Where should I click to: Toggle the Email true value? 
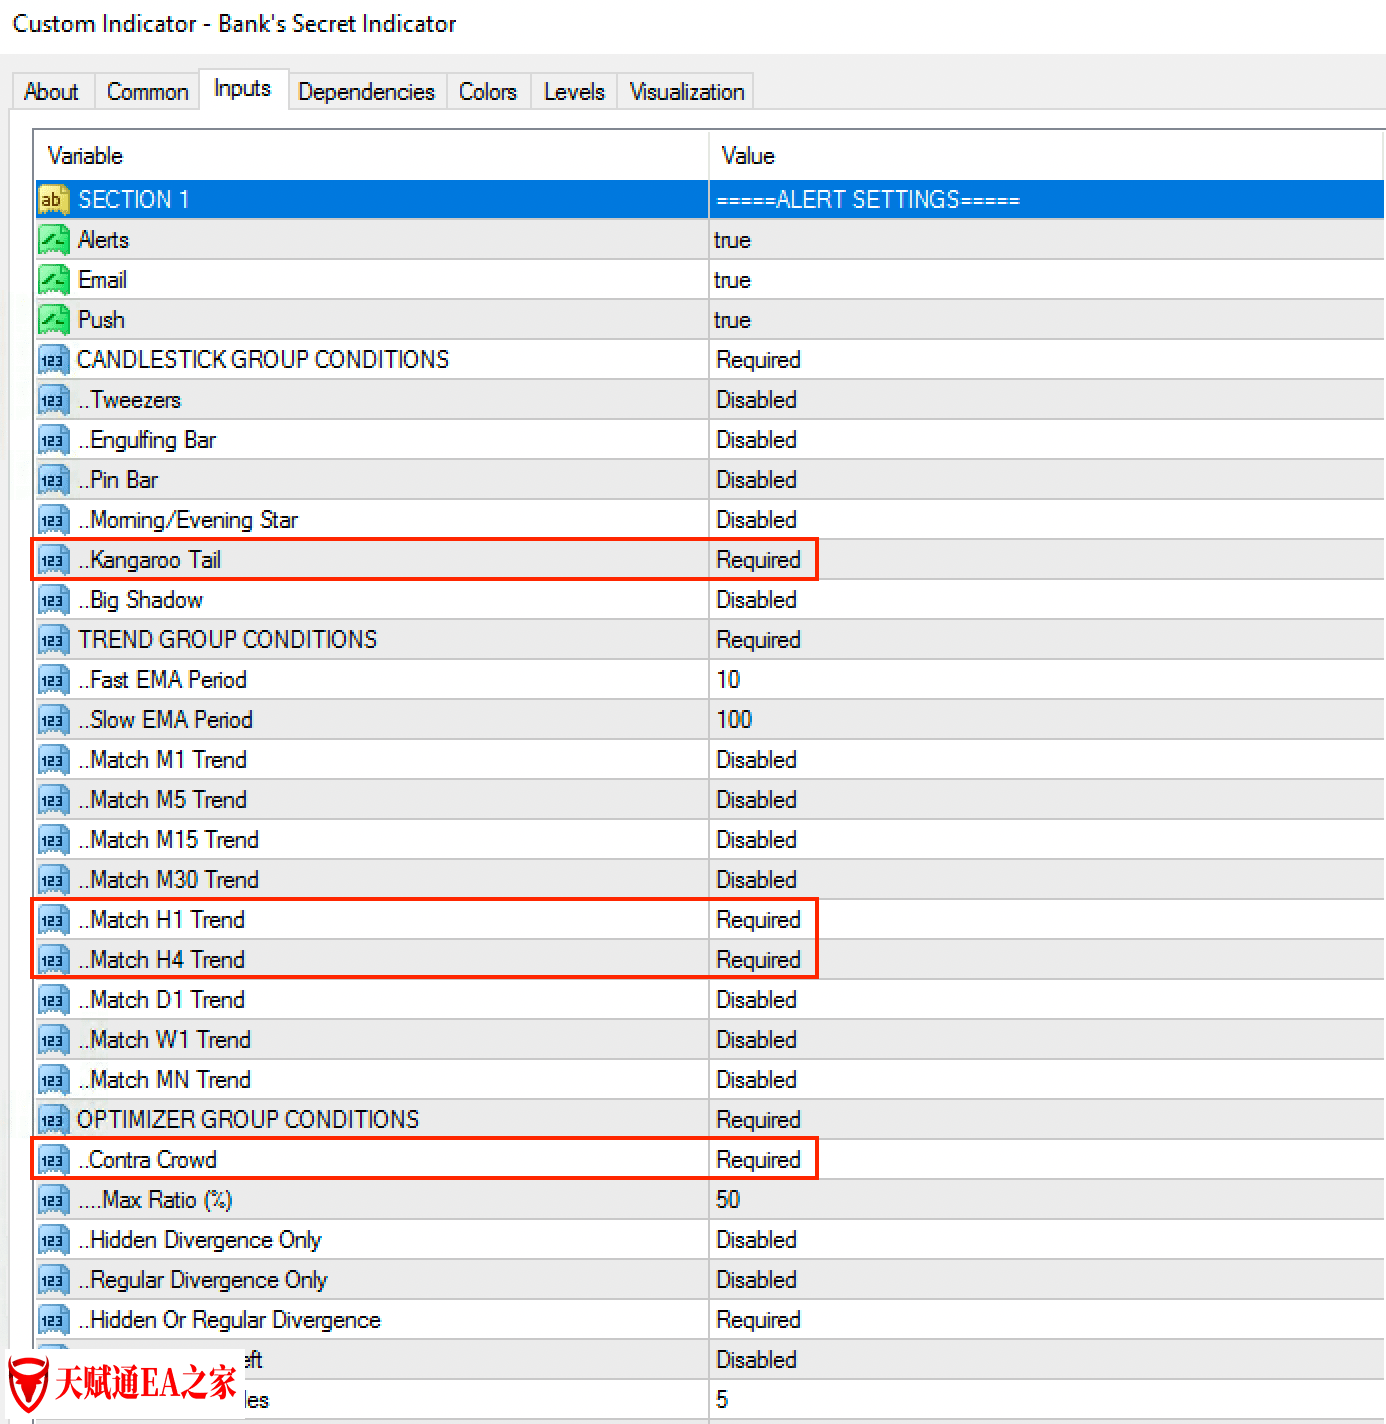coord(732,280)
